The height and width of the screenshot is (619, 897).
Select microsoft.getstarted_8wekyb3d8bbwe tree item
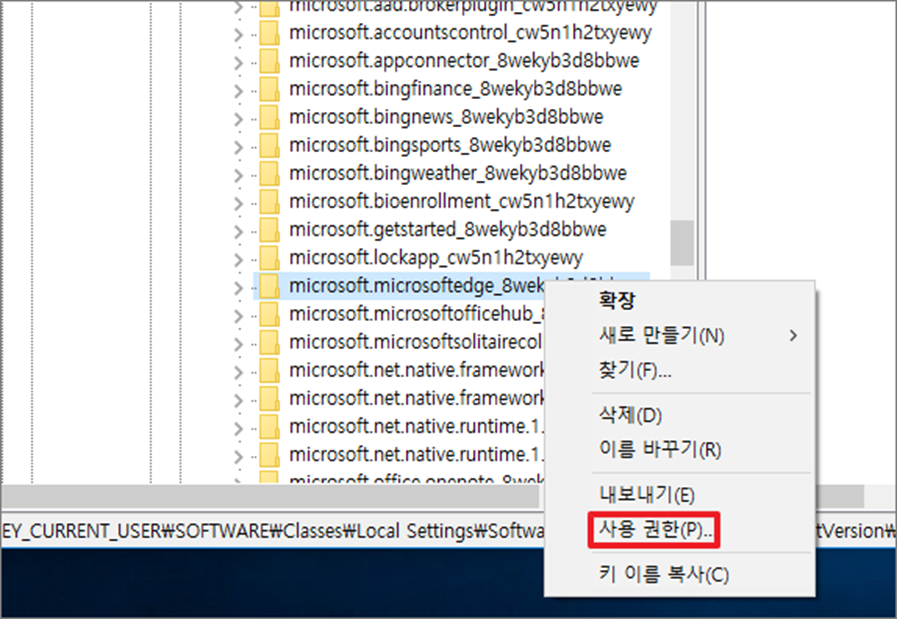click(x=448, y=229)
